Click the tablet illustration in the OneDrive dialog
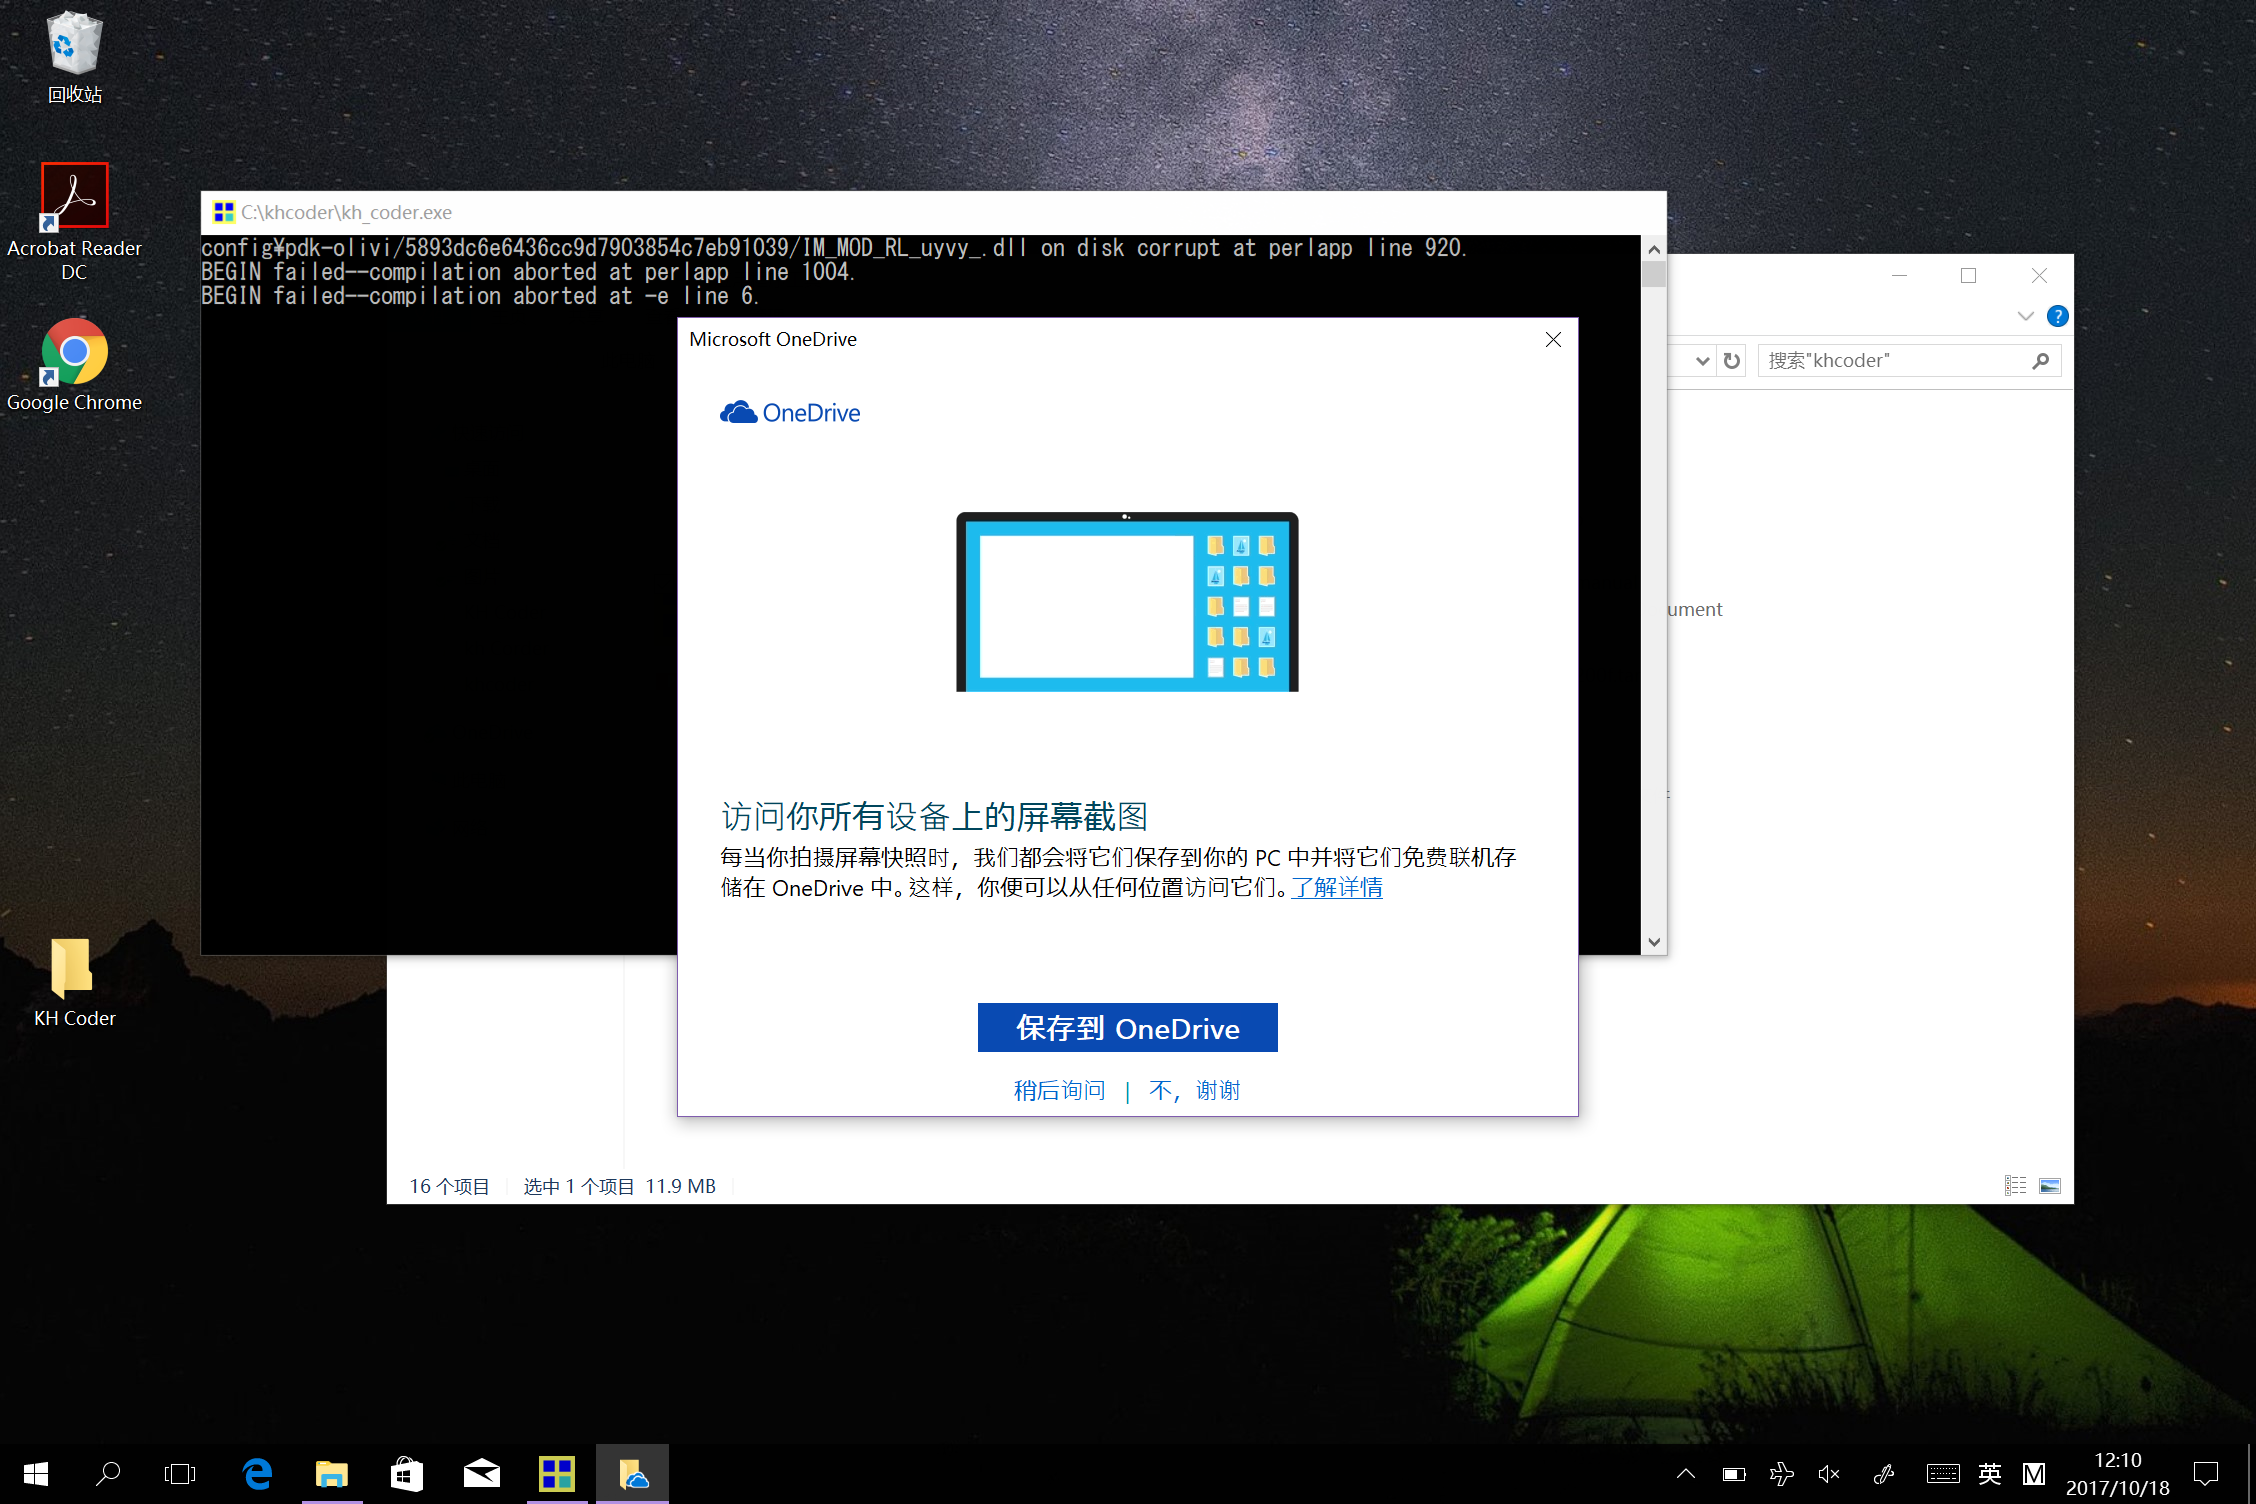 (x=1127, y=602)
